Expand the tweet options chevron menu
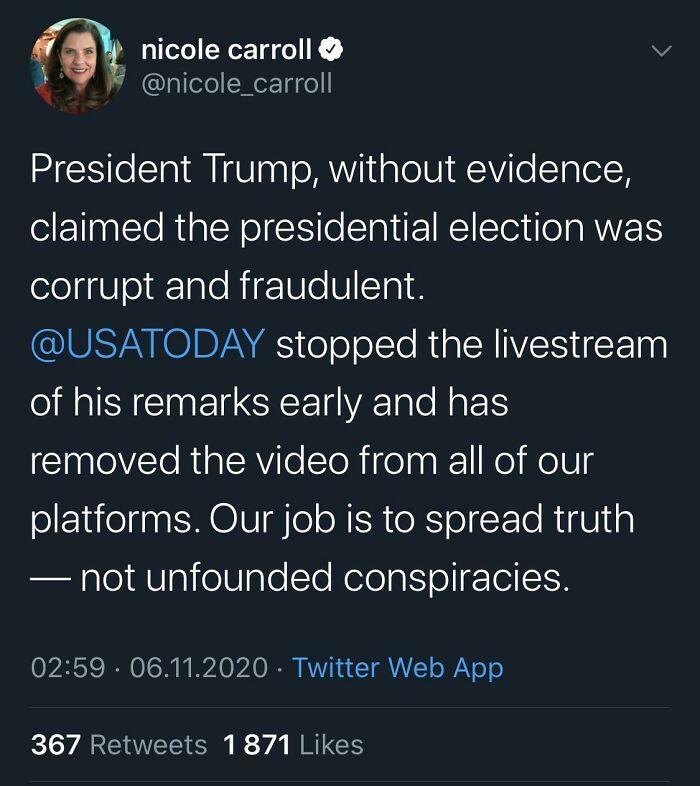This screenshot has height=786, width=700. 661,50
